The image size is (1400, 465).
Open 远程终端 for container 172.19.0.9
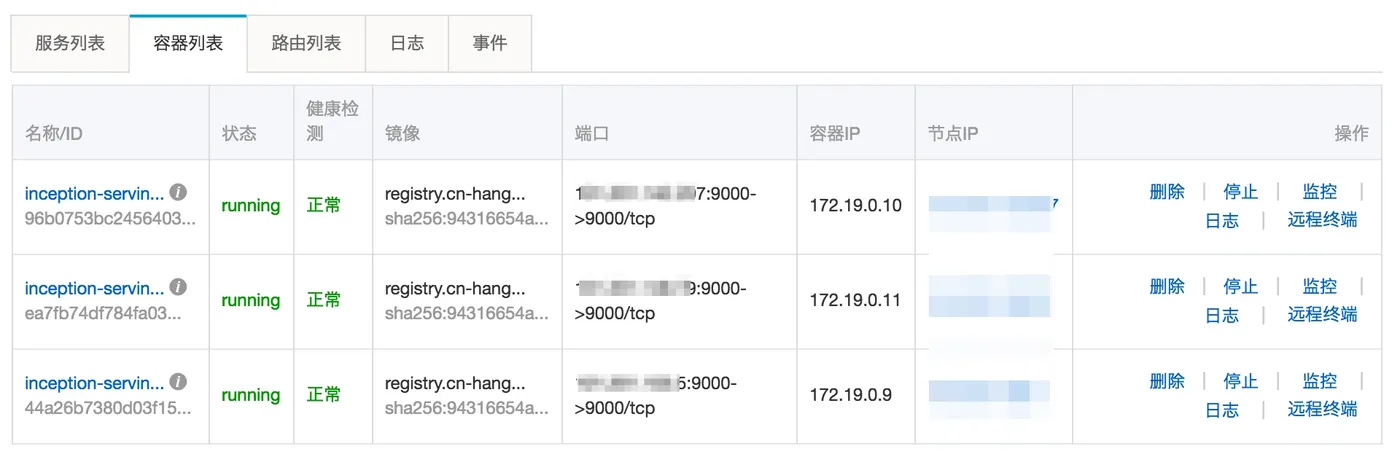point(1322,409)
